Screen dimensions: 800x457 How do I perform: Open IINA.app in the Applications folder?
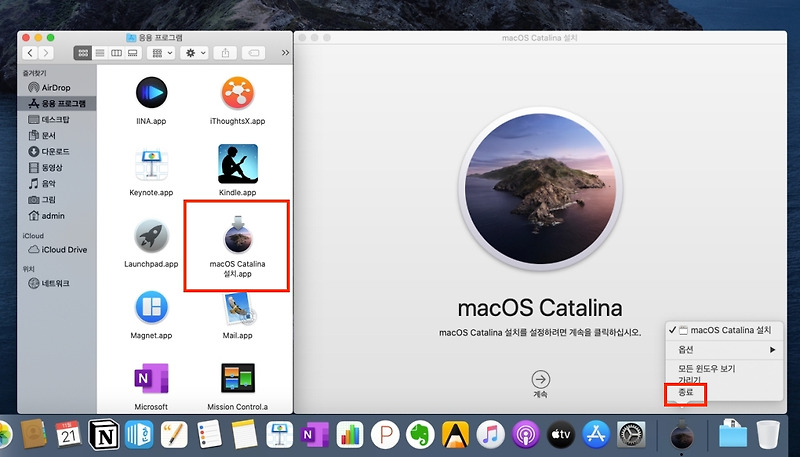pyautogui.click(x=152, y=93)
